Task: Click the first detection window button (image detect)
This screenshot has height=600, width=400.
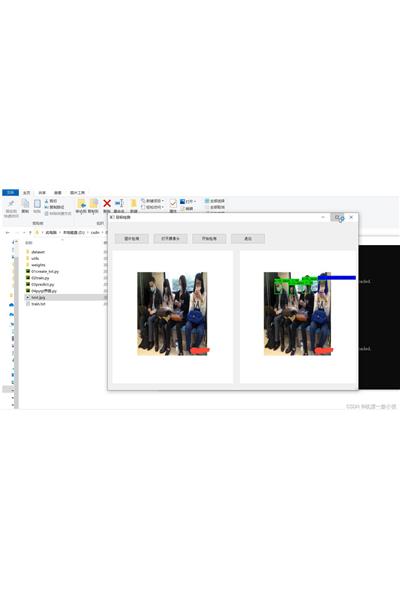Action: pyautogui.click(x=132, y=238)
